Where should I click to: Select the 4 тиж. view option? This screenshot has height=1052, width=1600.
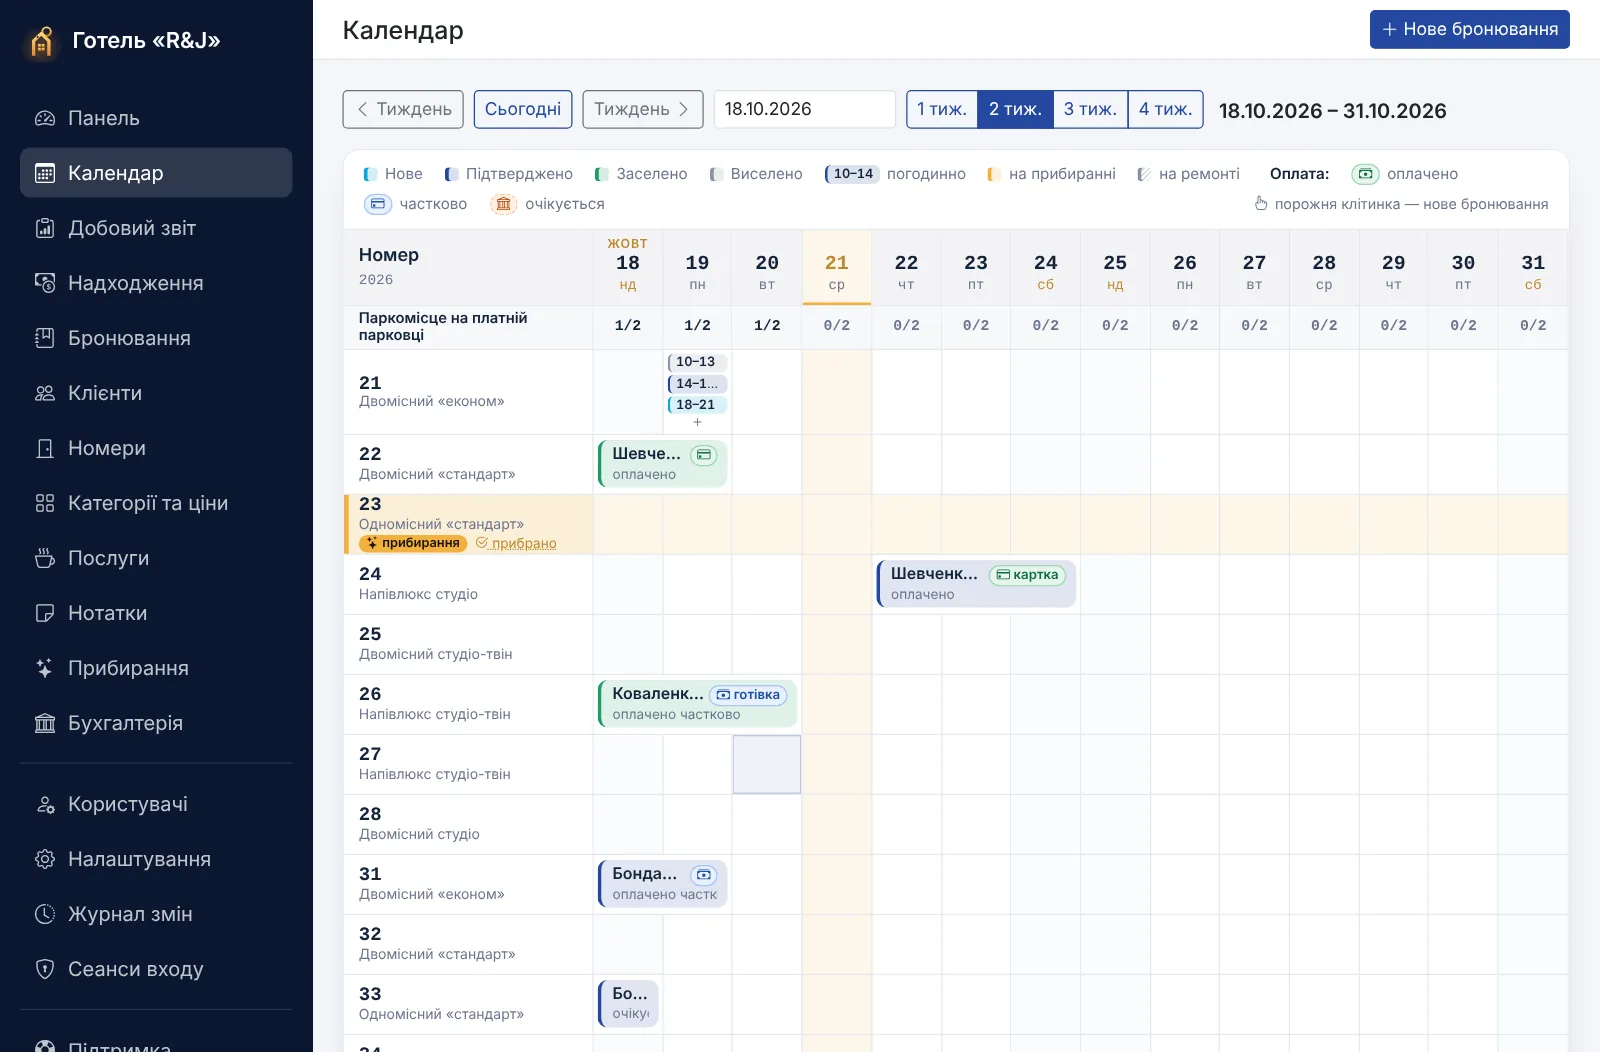click(1165, 109)
